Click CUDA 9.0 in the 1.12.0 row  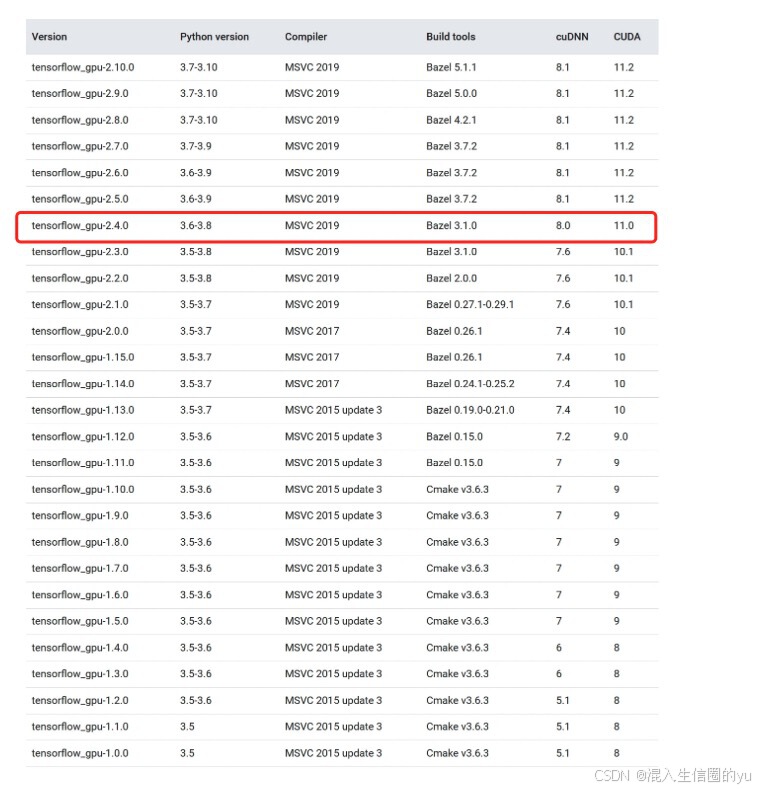coord(621,437)
